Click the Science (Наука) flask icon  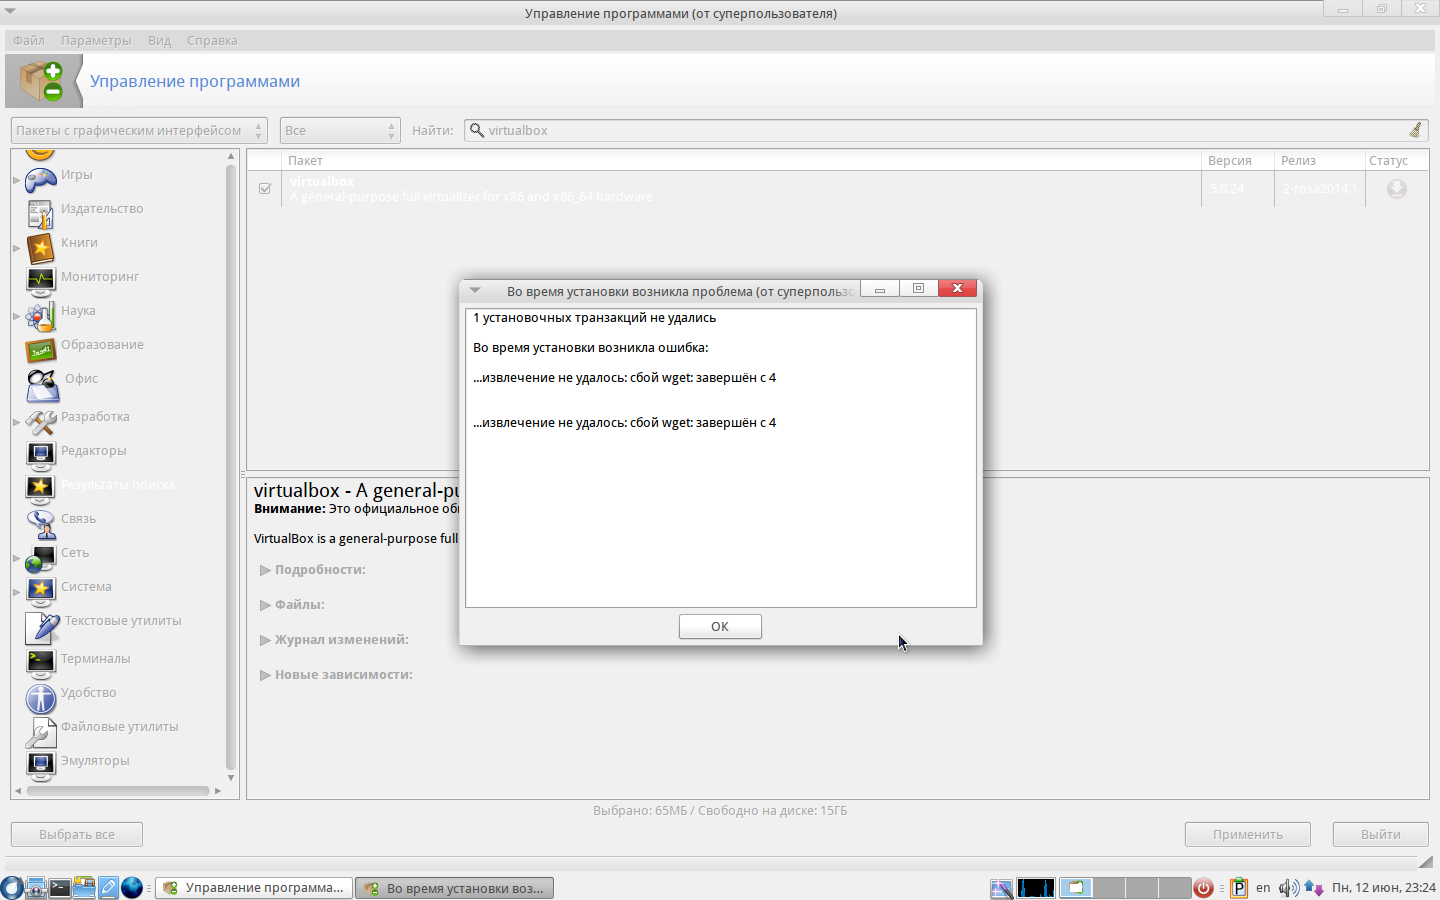(x=41, y=316)
